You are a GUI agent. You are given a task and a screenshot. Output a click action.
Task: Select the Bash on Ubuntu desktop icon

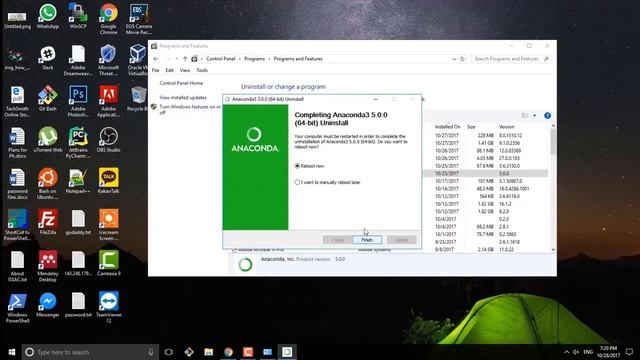[48, 184]
